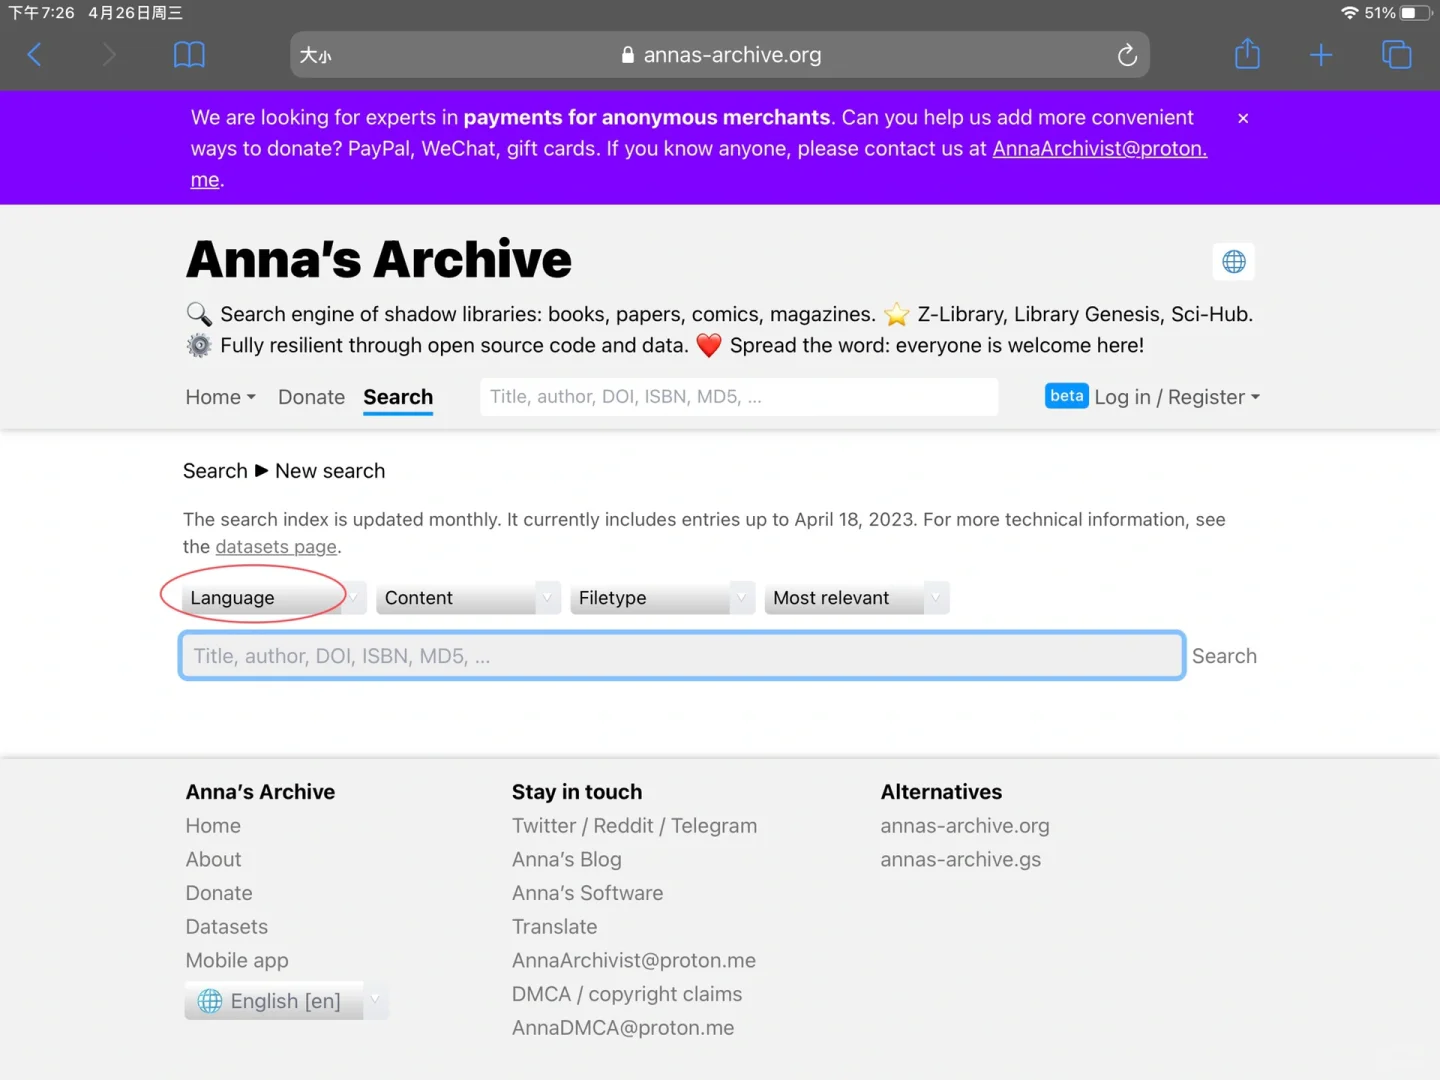The height and width of the screenshot is (1080, 1440).
Task: Reload the page with refresh icon
Action: pos(1127,55)
